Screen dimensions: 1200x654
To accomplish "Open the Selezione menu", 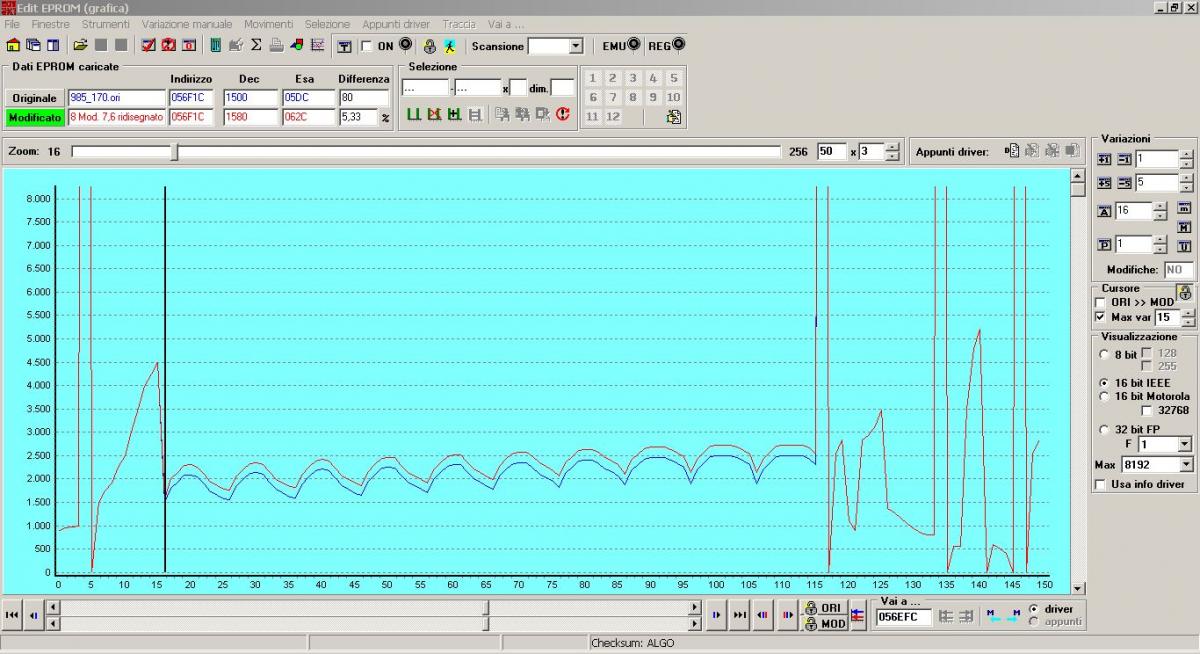I will tap(328, 24).
